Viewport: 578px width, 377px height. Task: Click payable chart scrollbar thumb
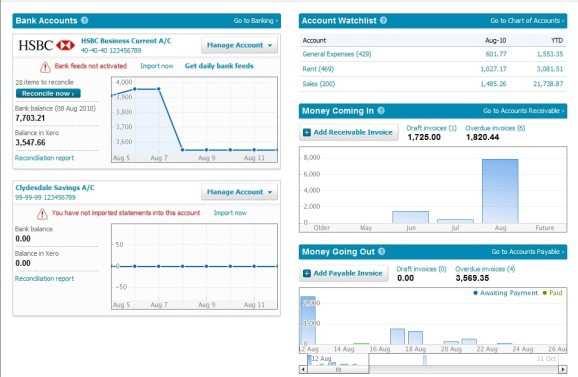338,369
